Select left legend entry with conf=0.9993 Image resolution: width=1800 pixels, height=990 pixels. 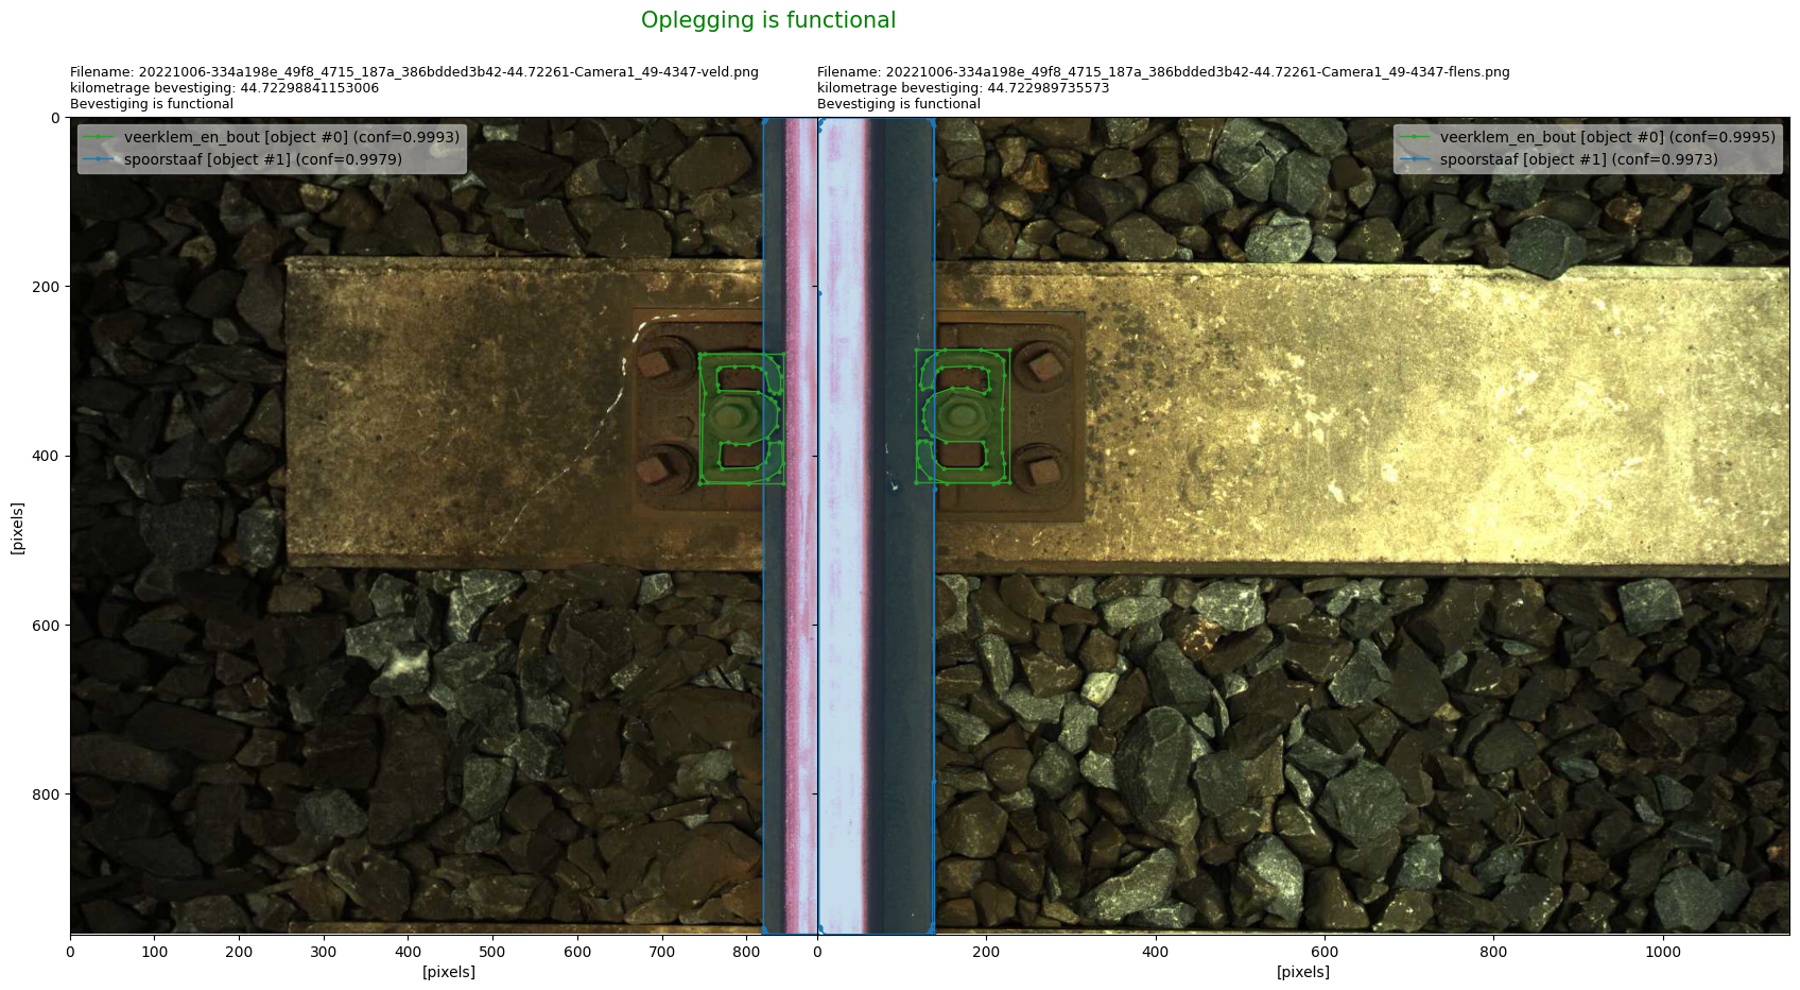[291, 137]
